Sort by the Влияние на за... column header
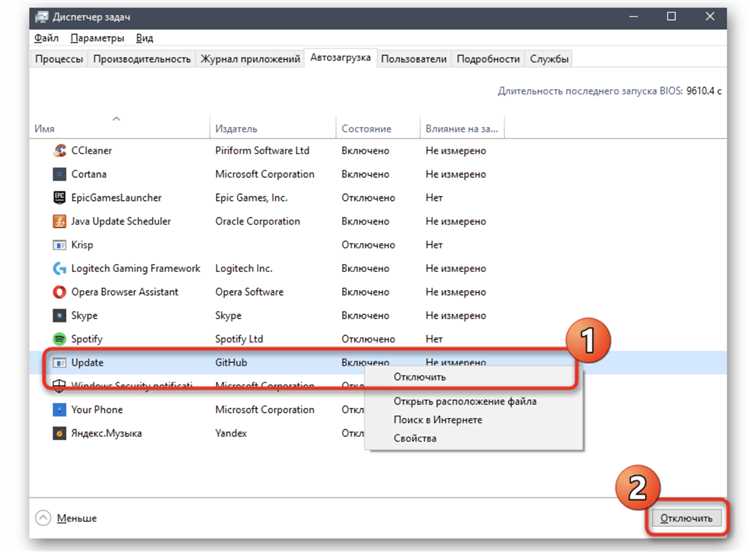Viewport: 750px width, 552px height. tap(462, 129)
